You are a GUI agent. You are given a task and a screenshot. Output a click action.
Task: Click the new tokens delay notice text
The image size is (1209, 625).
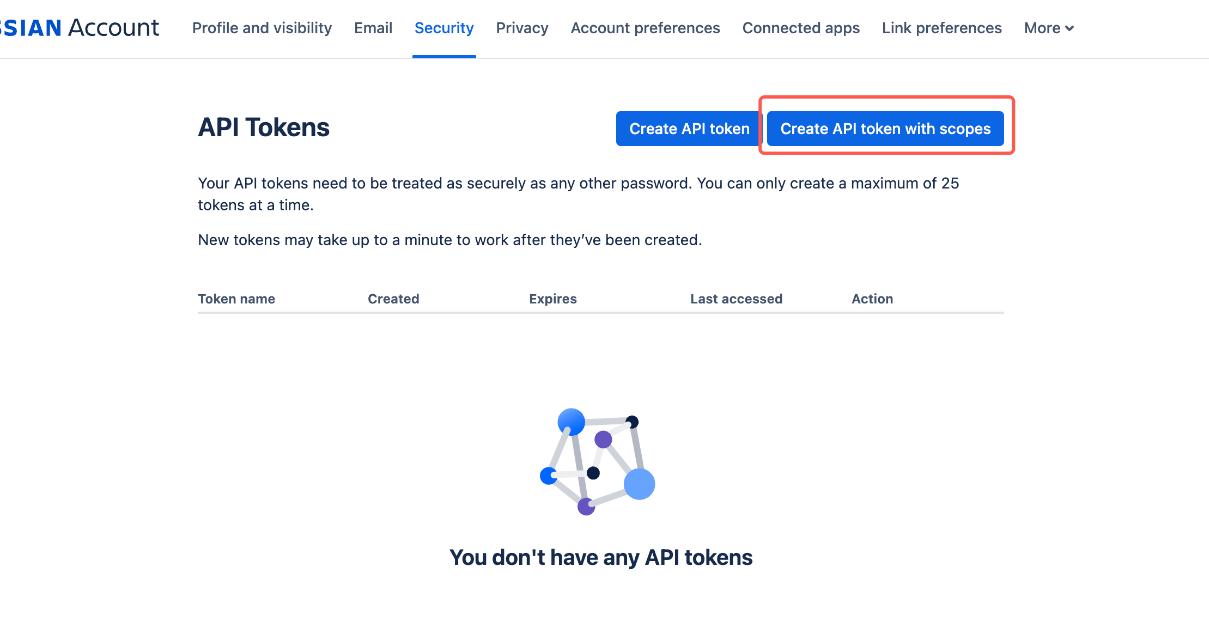click(x=450, y=240)
